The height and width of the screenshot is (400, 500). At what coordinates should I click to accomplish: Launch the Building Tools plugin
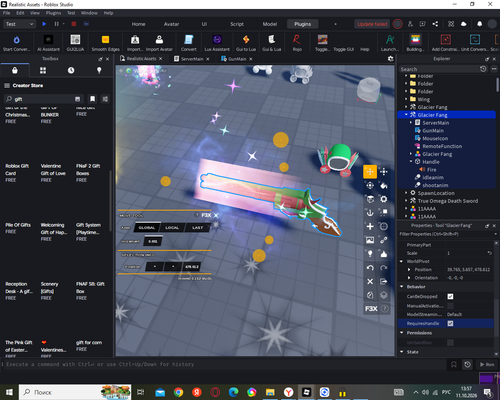coord(415,43)
